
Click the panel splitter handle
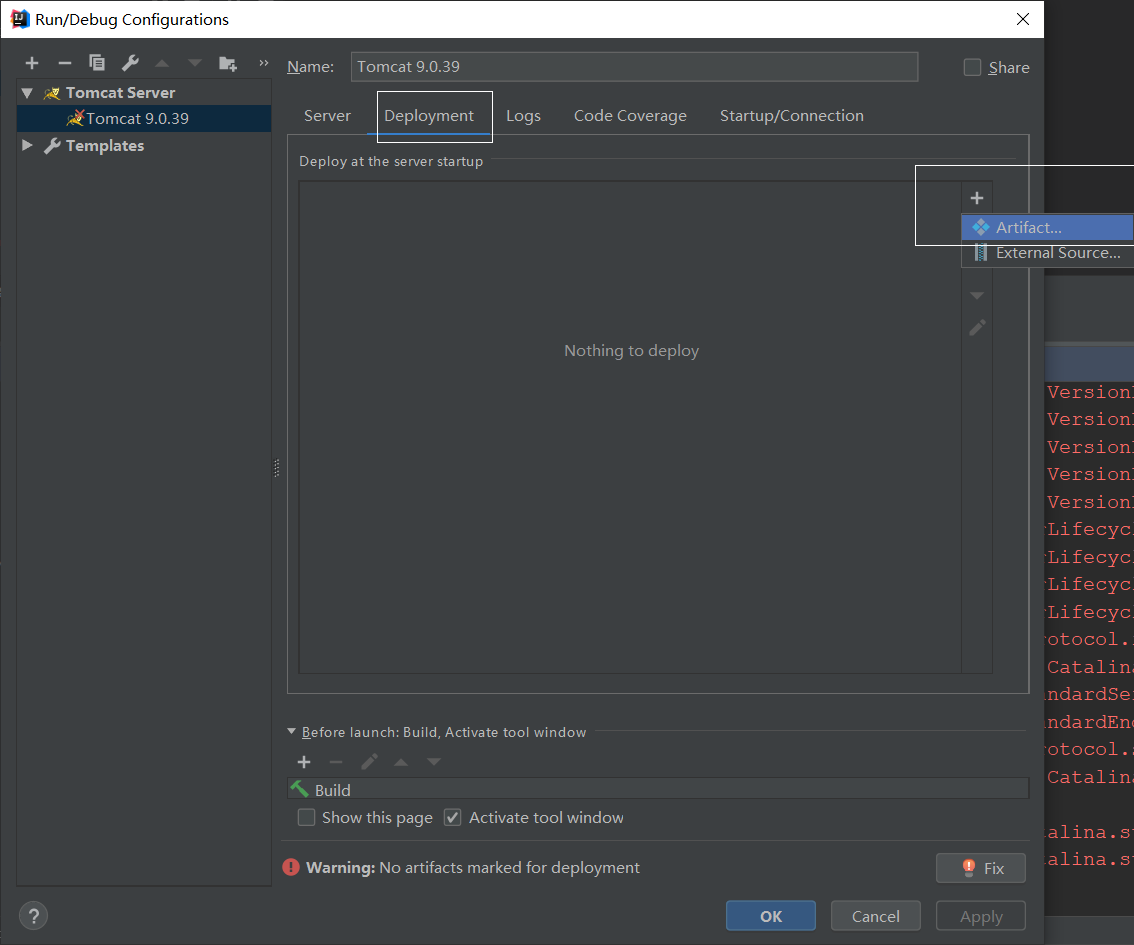click(x=277, y=469)
